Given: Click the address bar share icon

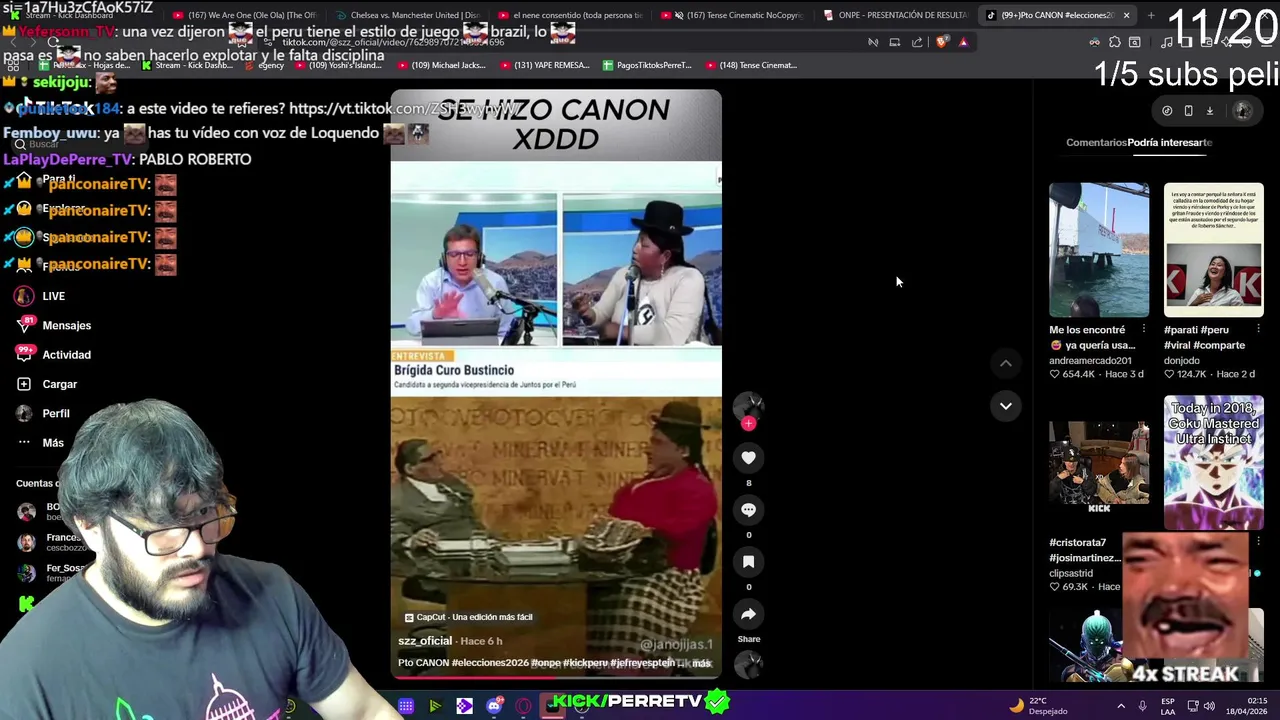Looking at the screenshot, I should pyautogui.click(x=917, y=42).
